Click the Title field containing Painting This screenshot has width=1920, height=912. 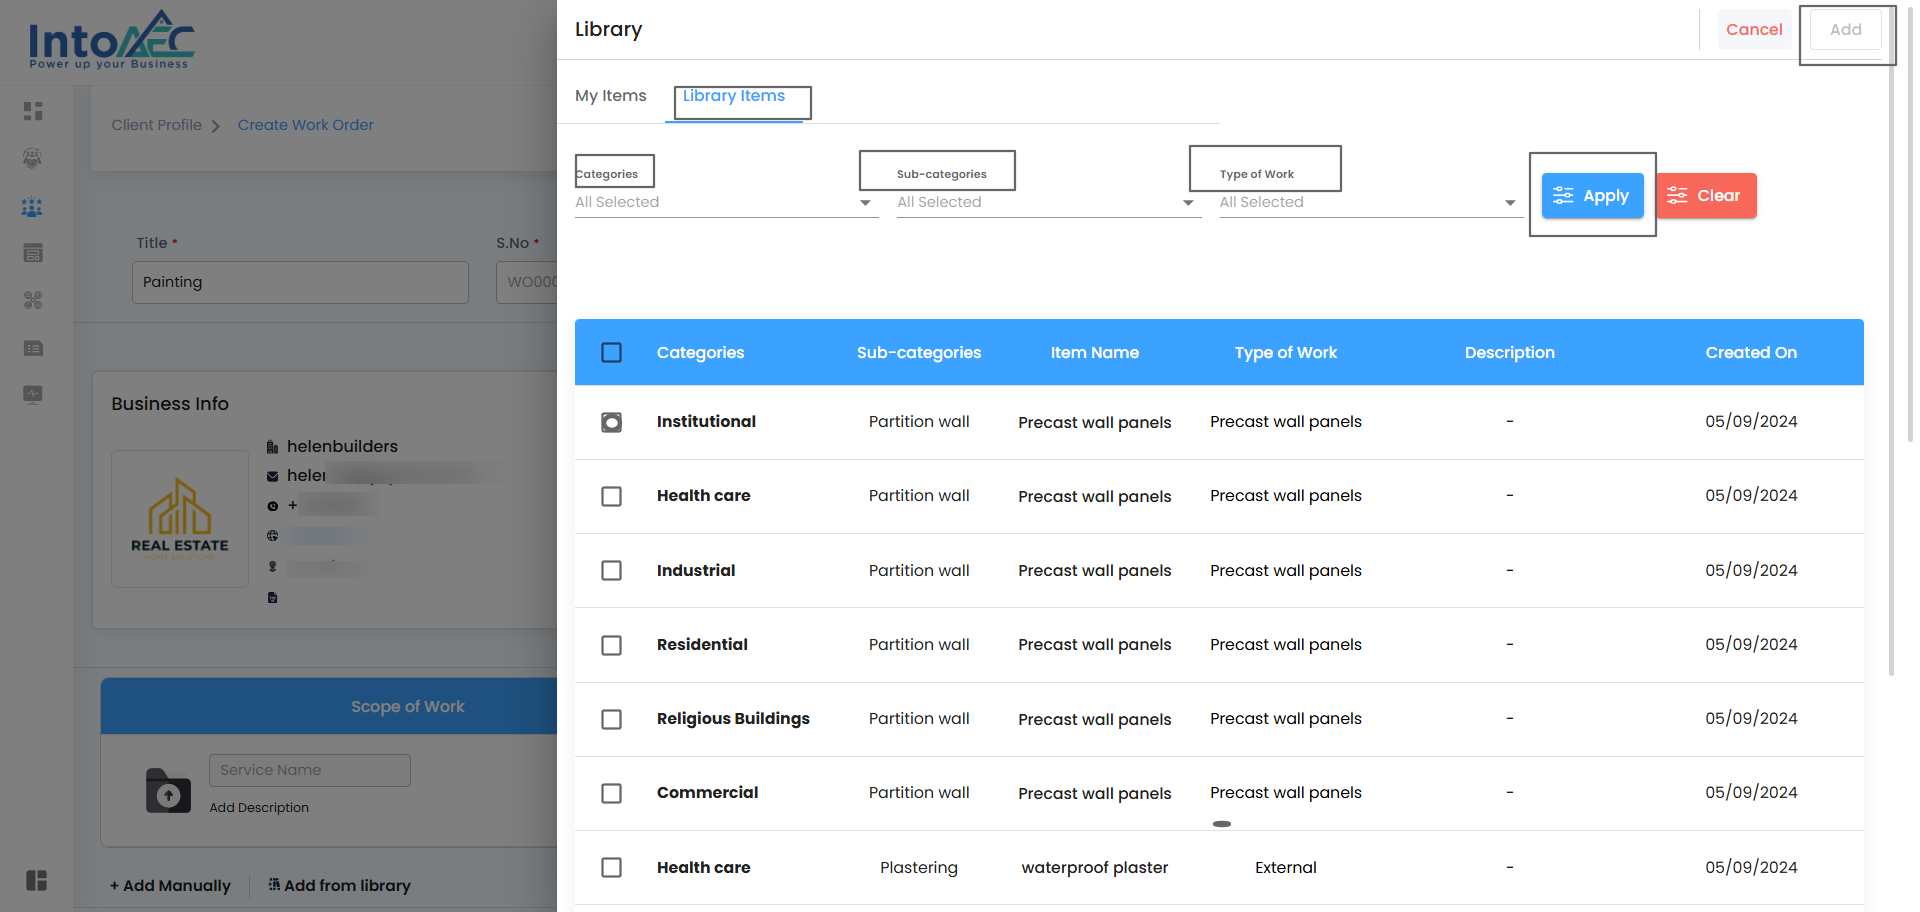(x=300, y=282)
